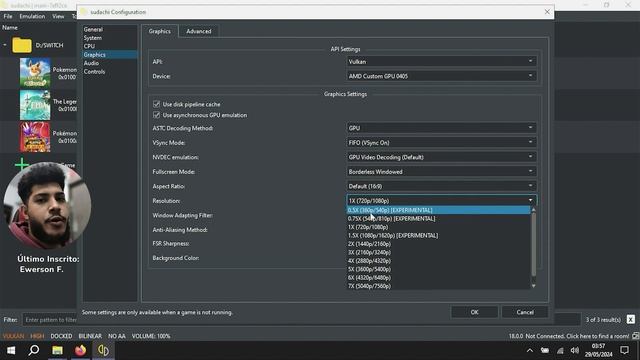Click Not Connected find a room link
Viewport: 640px width, 360px height.
click(577, 336)
